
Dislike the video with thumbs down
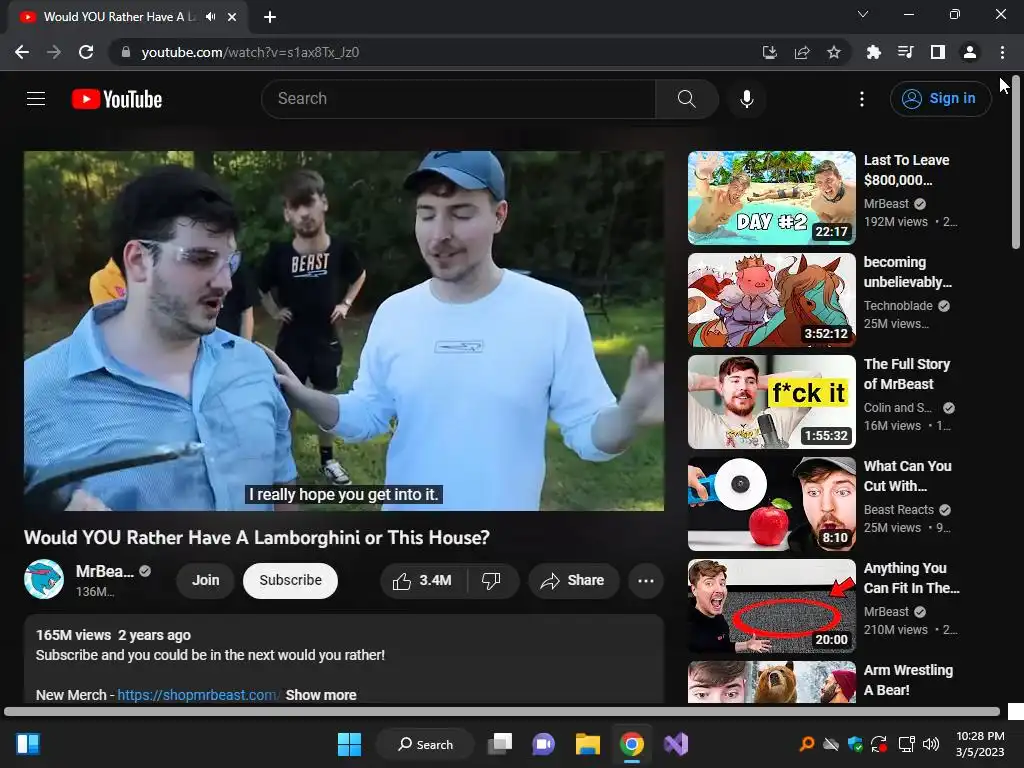491,581
